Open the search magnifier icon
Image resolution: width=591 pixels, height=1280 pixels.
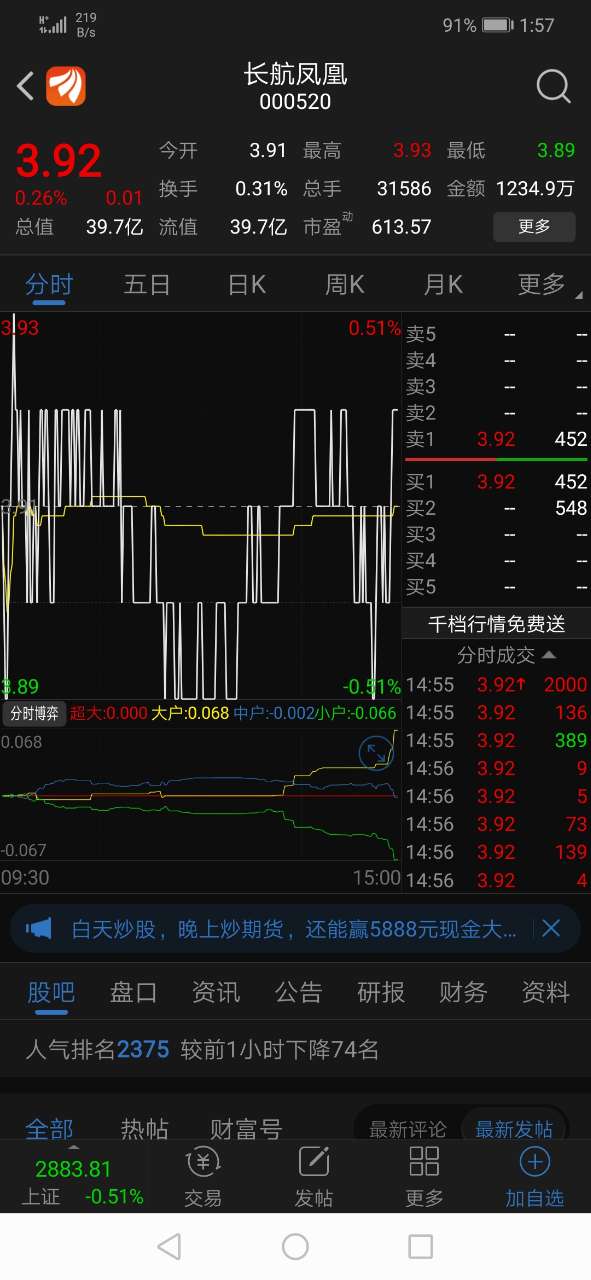(x=553, y=86)
